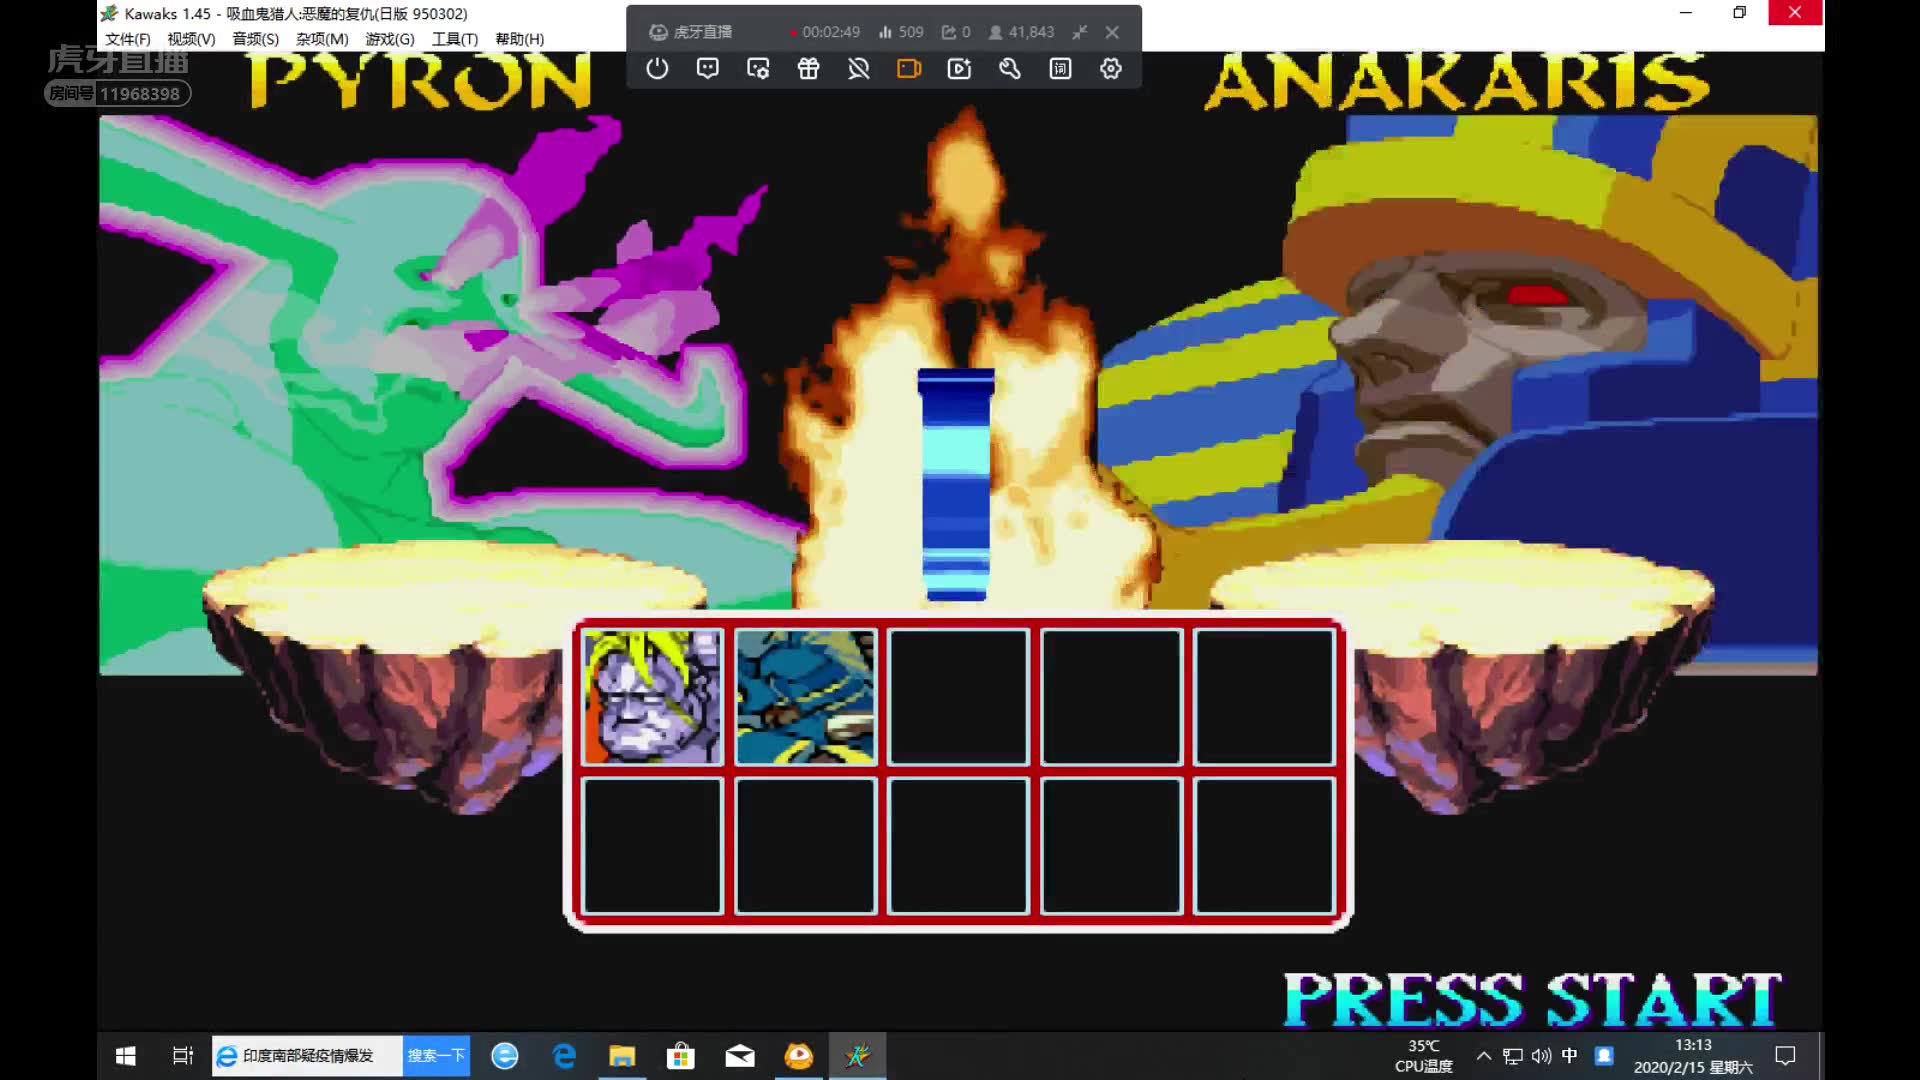Image resolution: width=1920 pixels, height=1080 pixels.
Task: Open the wrench tools icon
Action: [x=1009, y=69]
